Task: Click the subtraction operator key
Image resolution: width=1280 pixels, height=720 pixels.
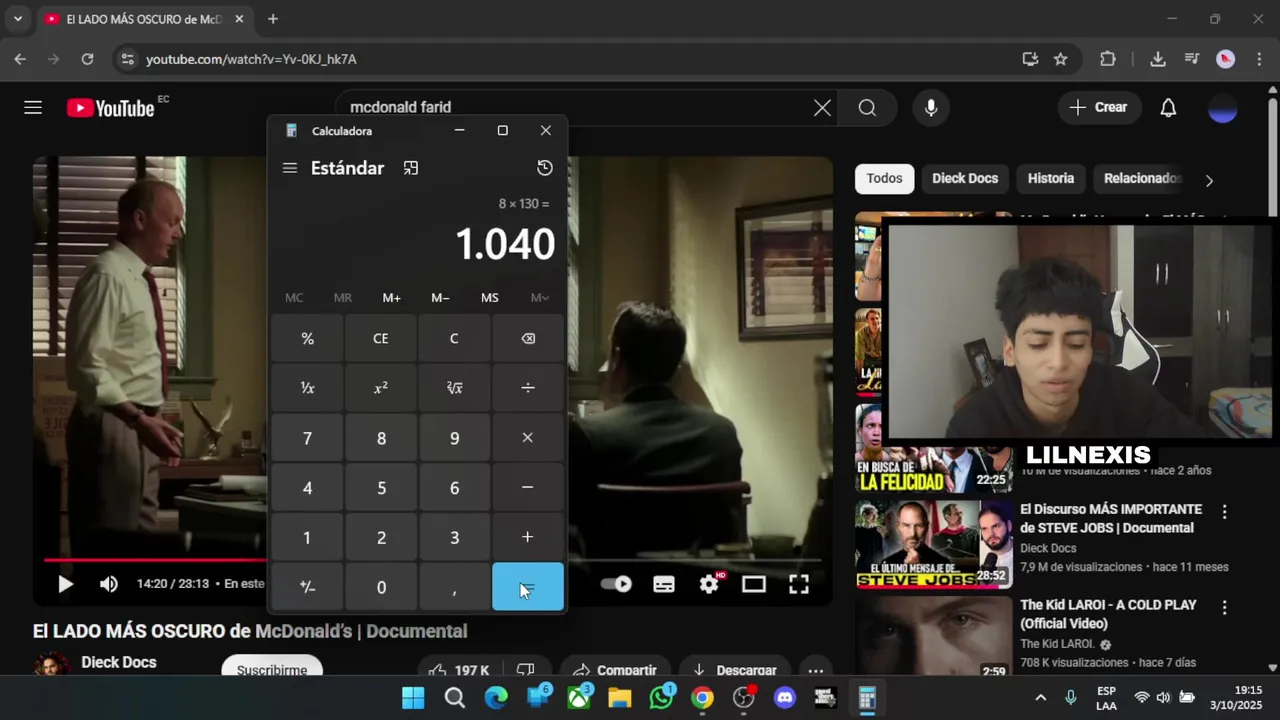Action: coord(528,488)
